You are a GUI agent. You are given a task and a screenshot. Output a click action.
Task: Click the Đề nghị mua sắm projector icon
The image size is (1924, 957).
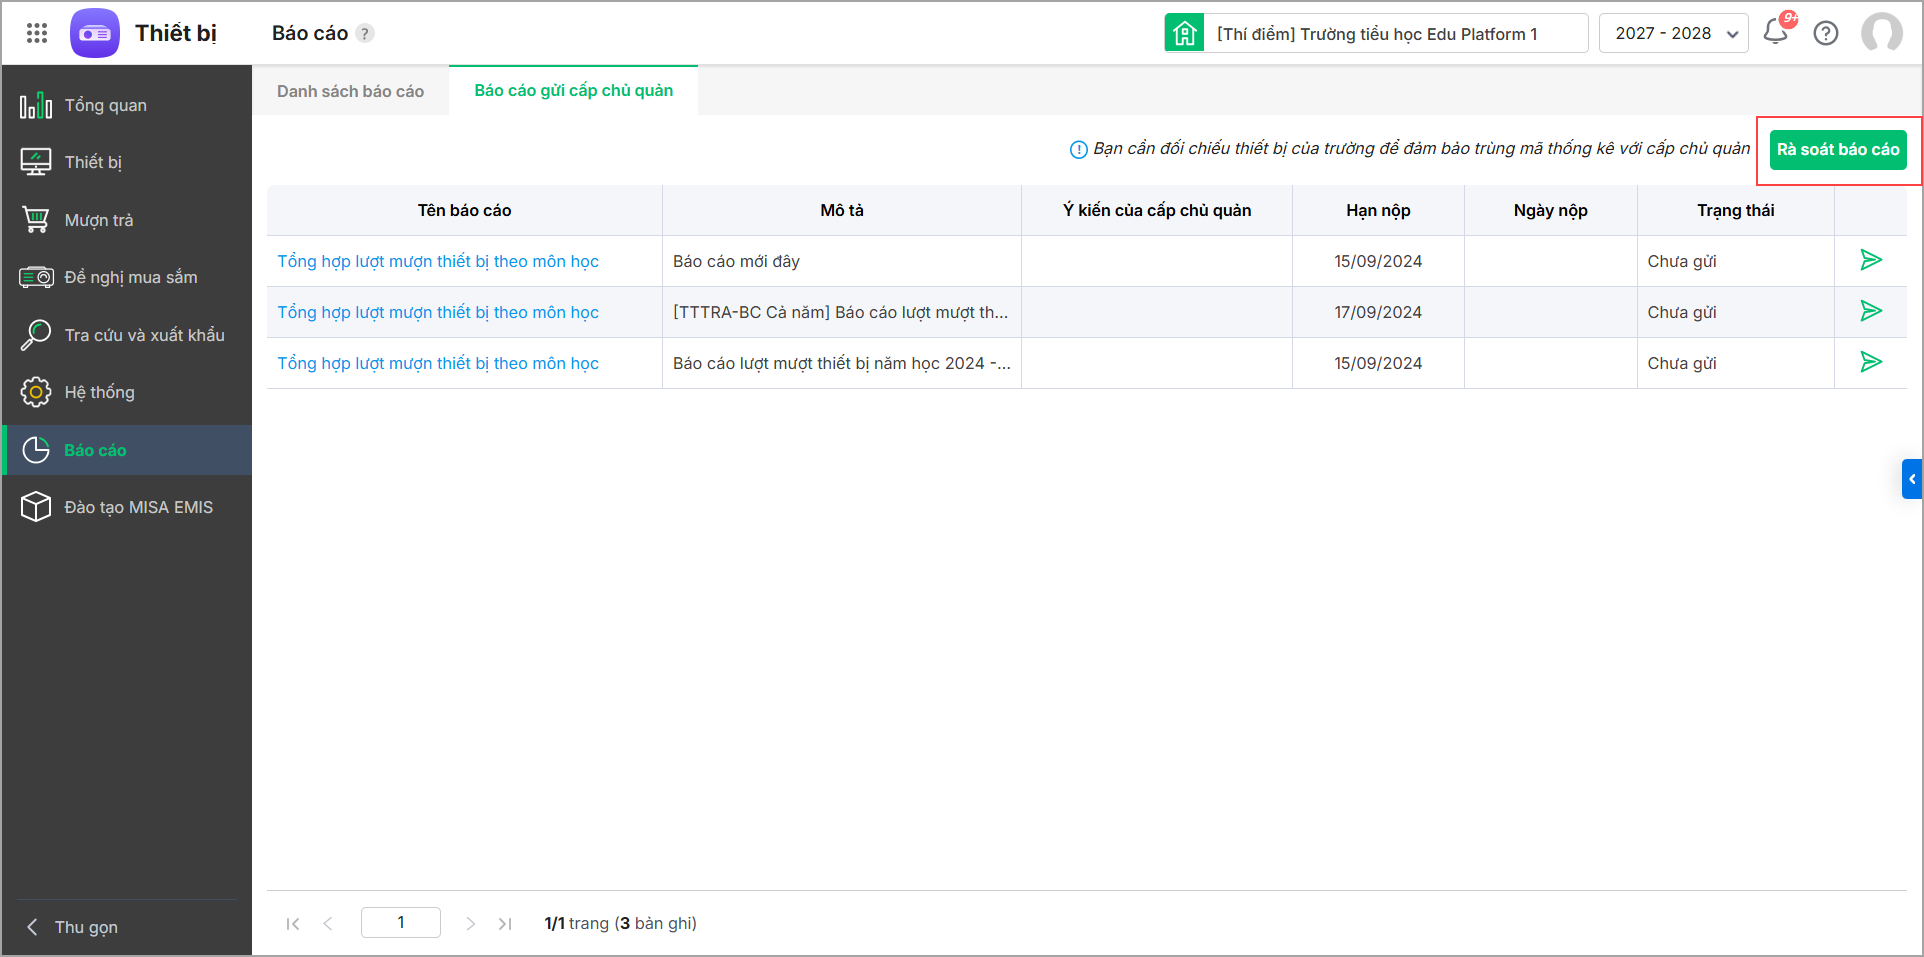[x=36, y=277]
